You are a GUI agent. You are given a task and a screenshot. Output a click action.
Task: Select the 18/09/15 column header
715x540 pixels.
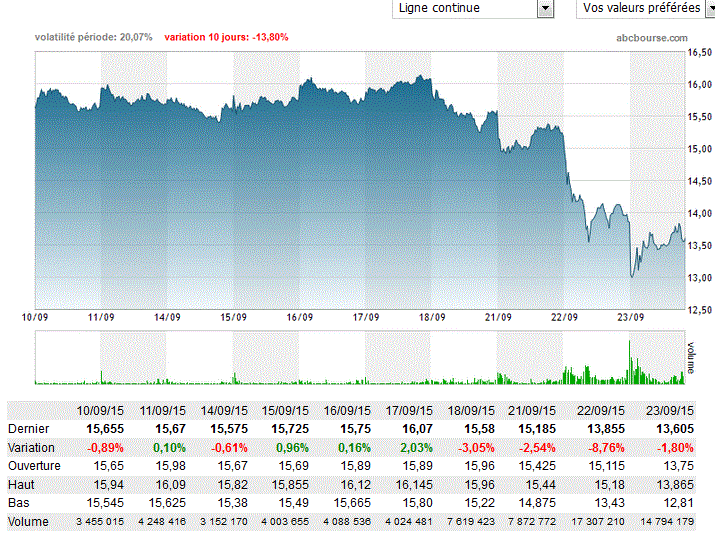coord(471,411)
